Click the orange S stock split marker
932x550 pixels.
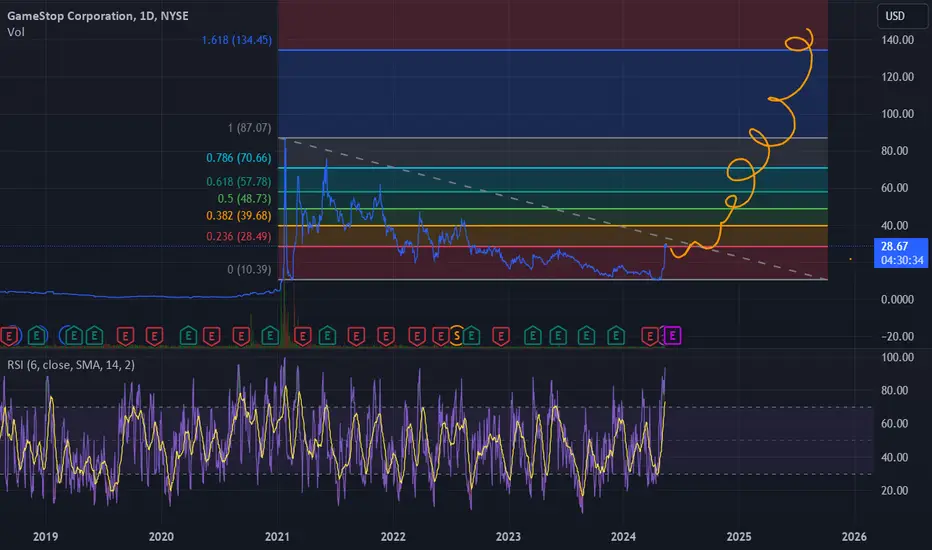coord(456,336)
